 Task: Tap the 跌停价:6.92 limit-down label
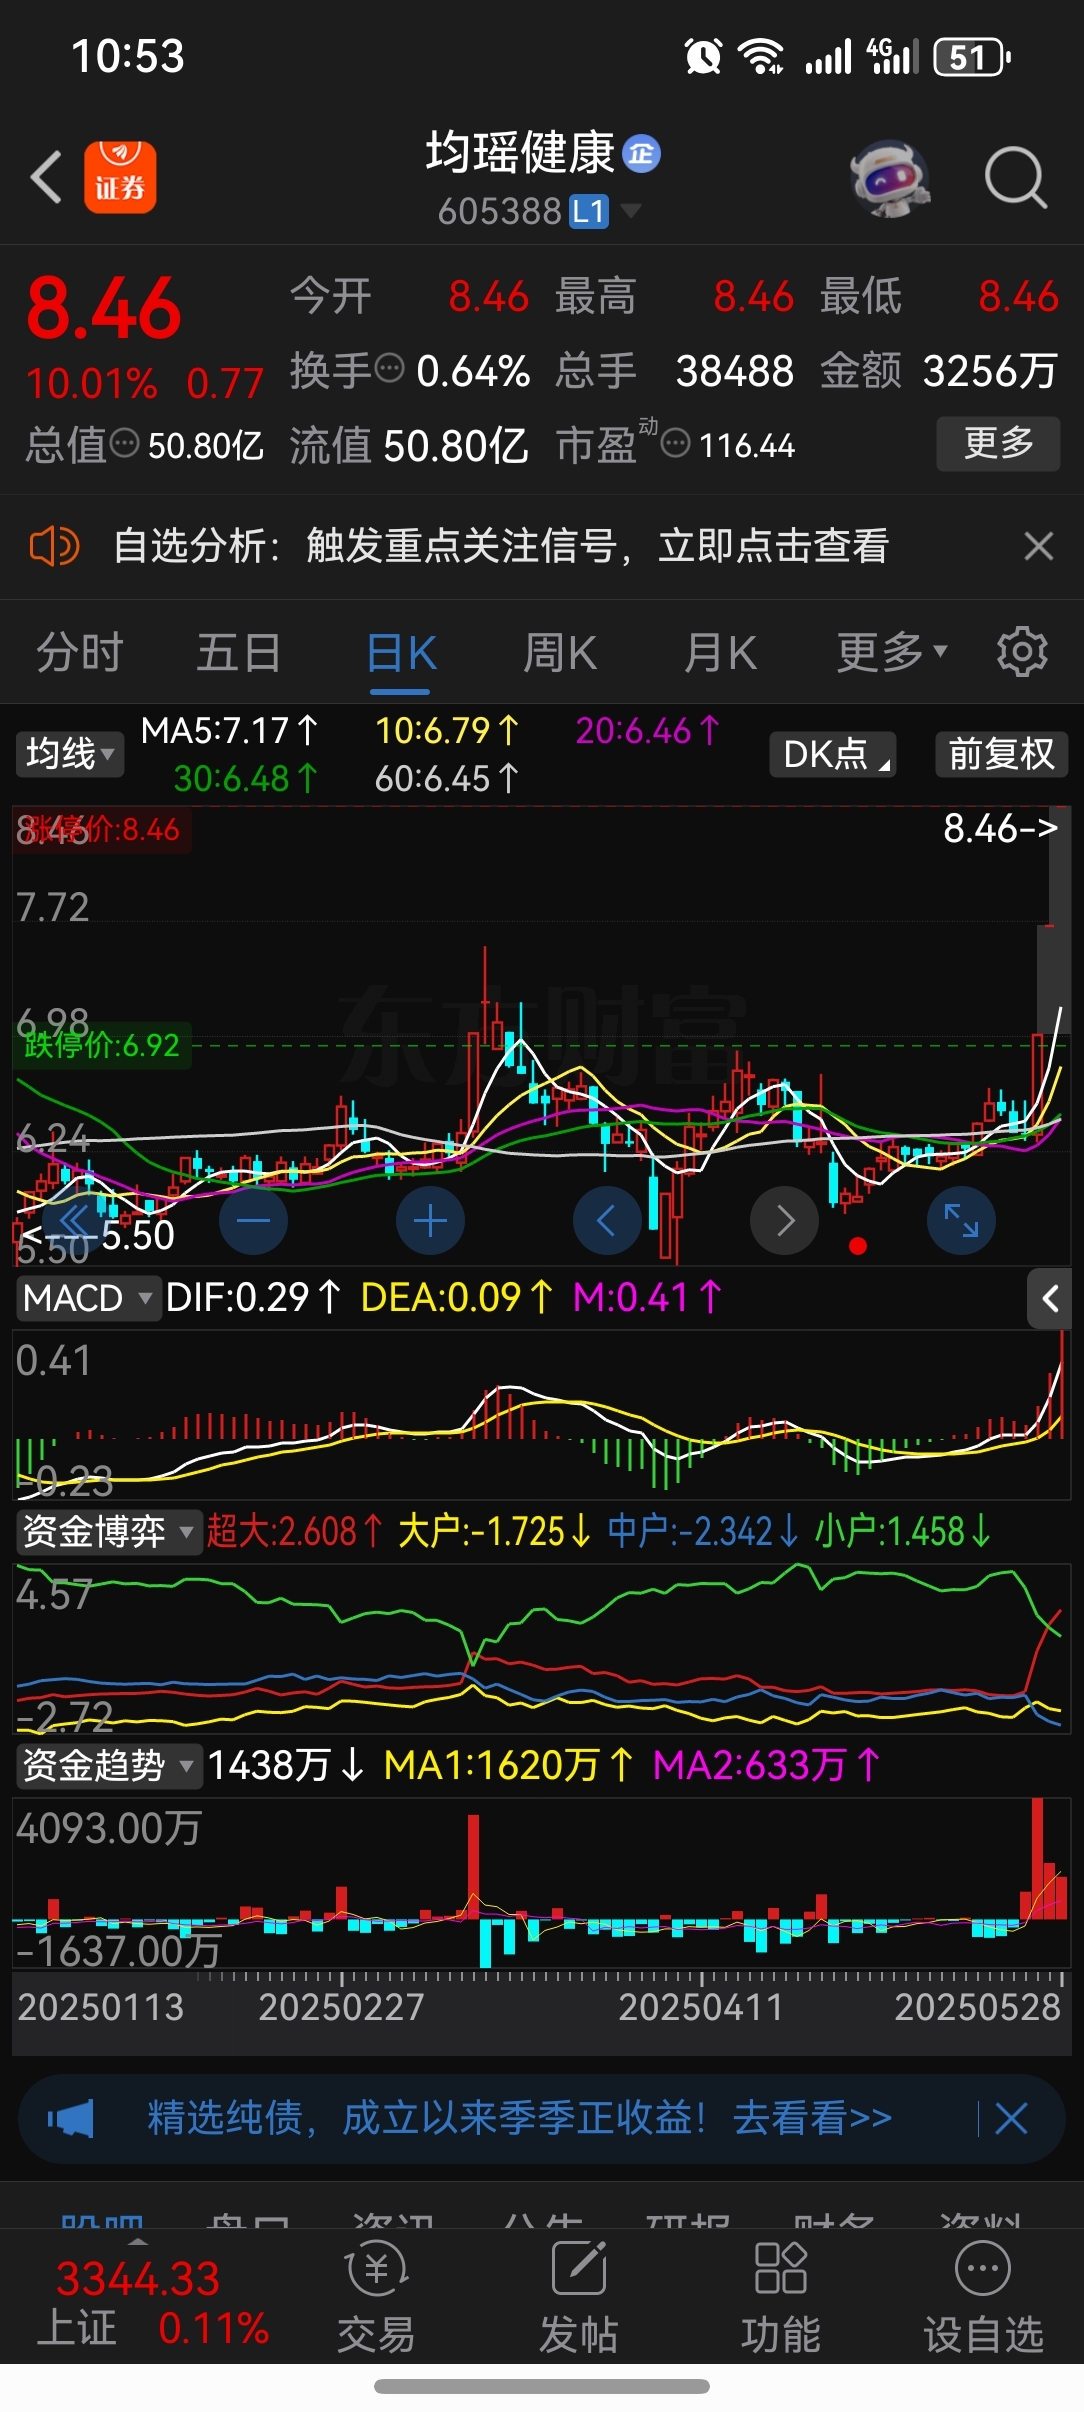click(102, 1045)
